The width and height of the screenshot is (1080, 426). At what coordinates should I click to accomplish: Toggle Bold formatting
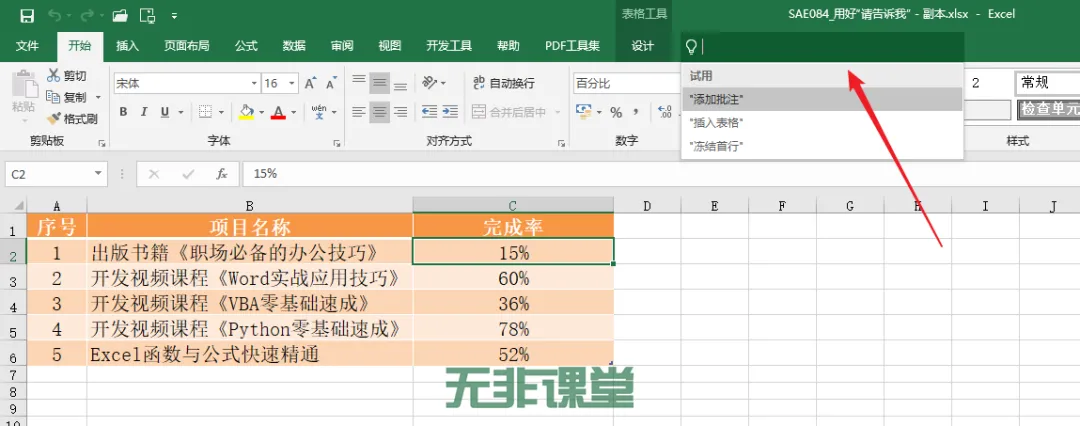123,112
